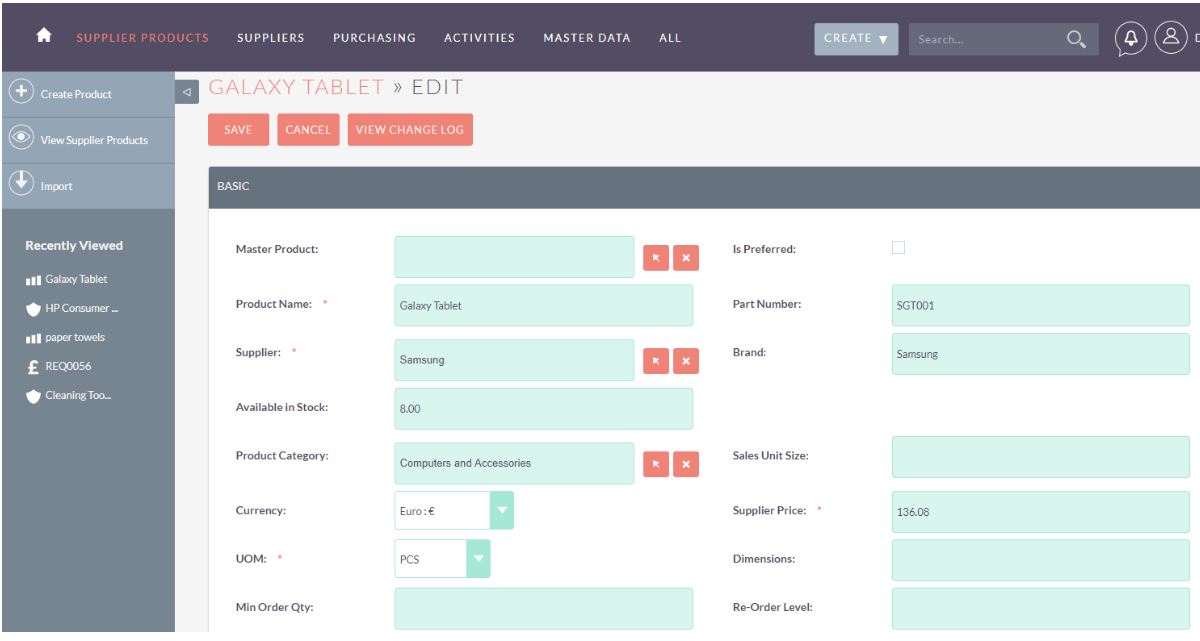Click the Import sidebar link

point(56,186)
